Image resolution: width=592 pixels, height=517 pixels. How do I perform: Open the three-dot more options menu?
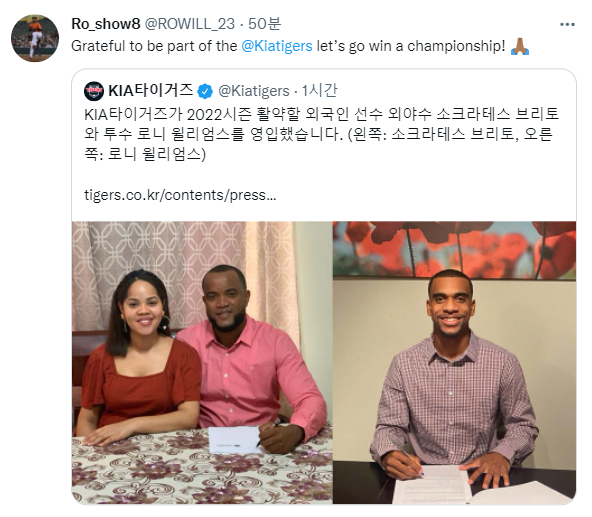(x=567, y=25)
